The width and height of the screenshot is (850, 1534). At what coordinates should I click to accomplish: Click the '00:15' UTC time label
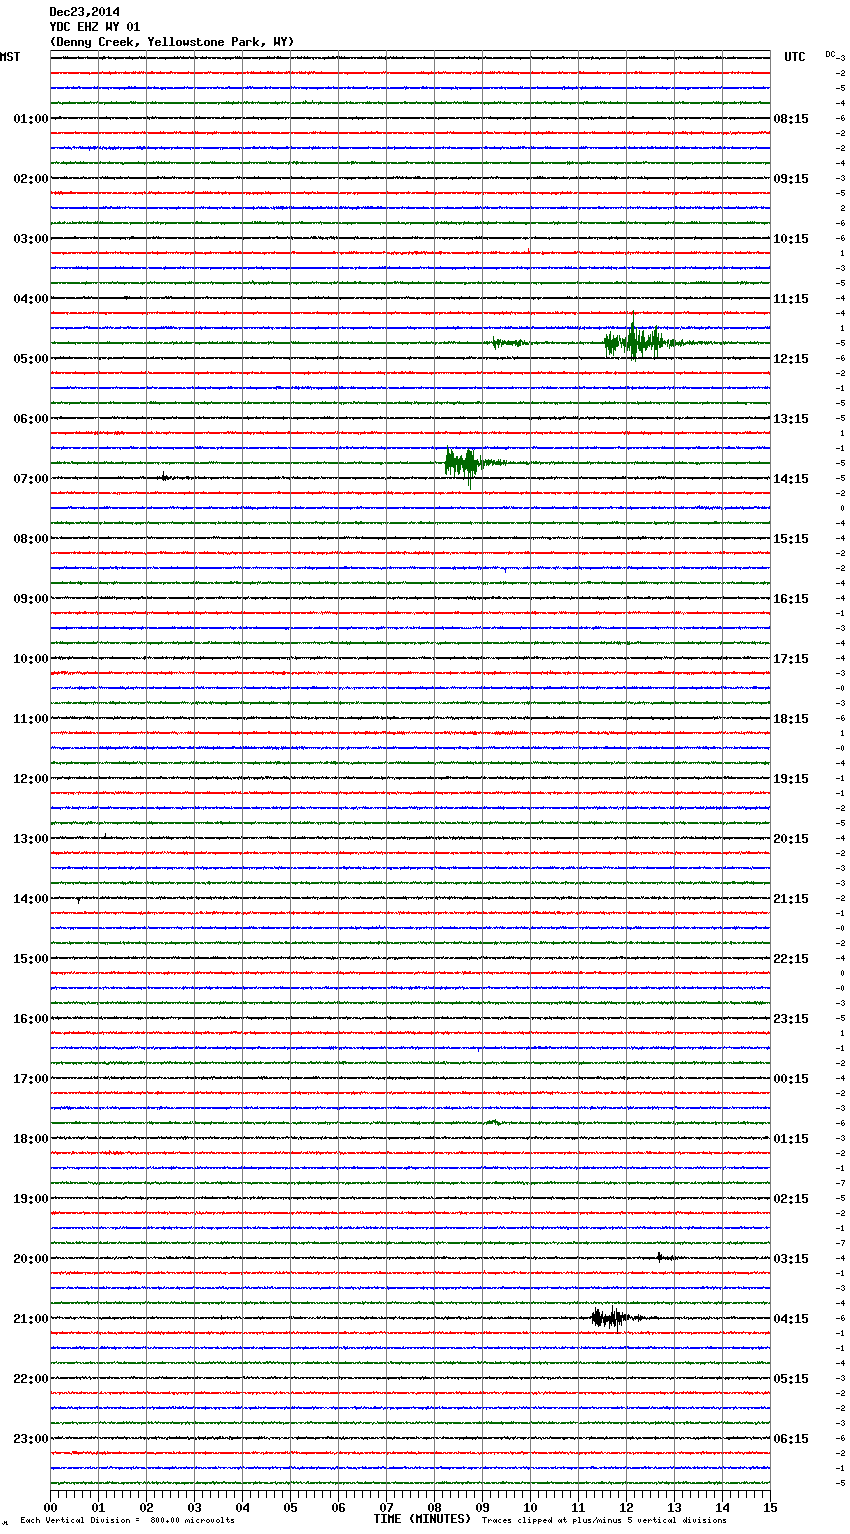point(791,1079)
